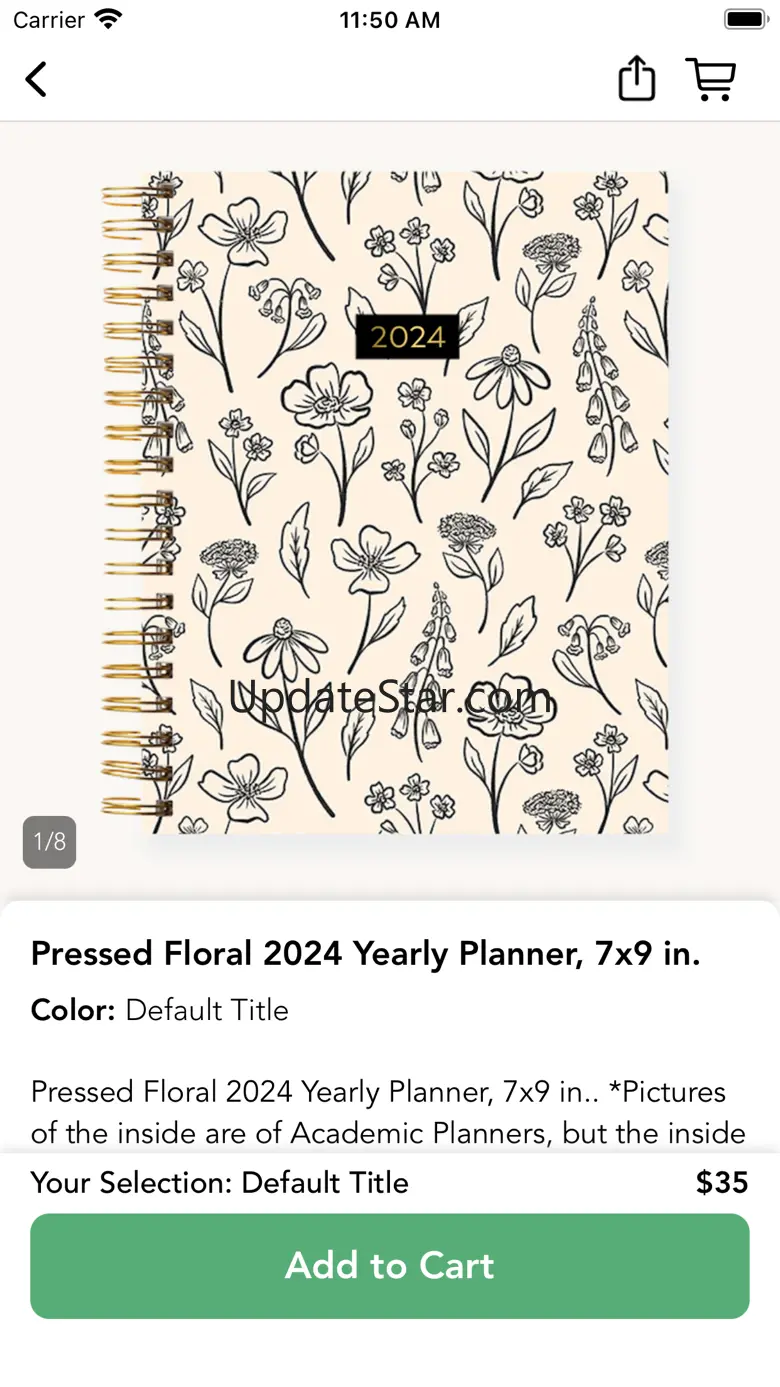Screen dimensions: 780x1387
Task: Open the share sheet icon
Action: point(637,78)
